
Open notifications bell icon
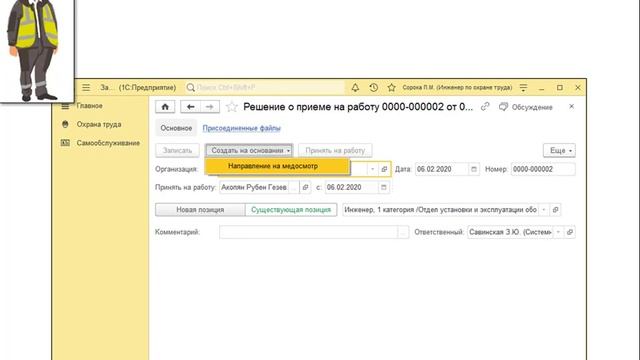click(x=355, y=87)
